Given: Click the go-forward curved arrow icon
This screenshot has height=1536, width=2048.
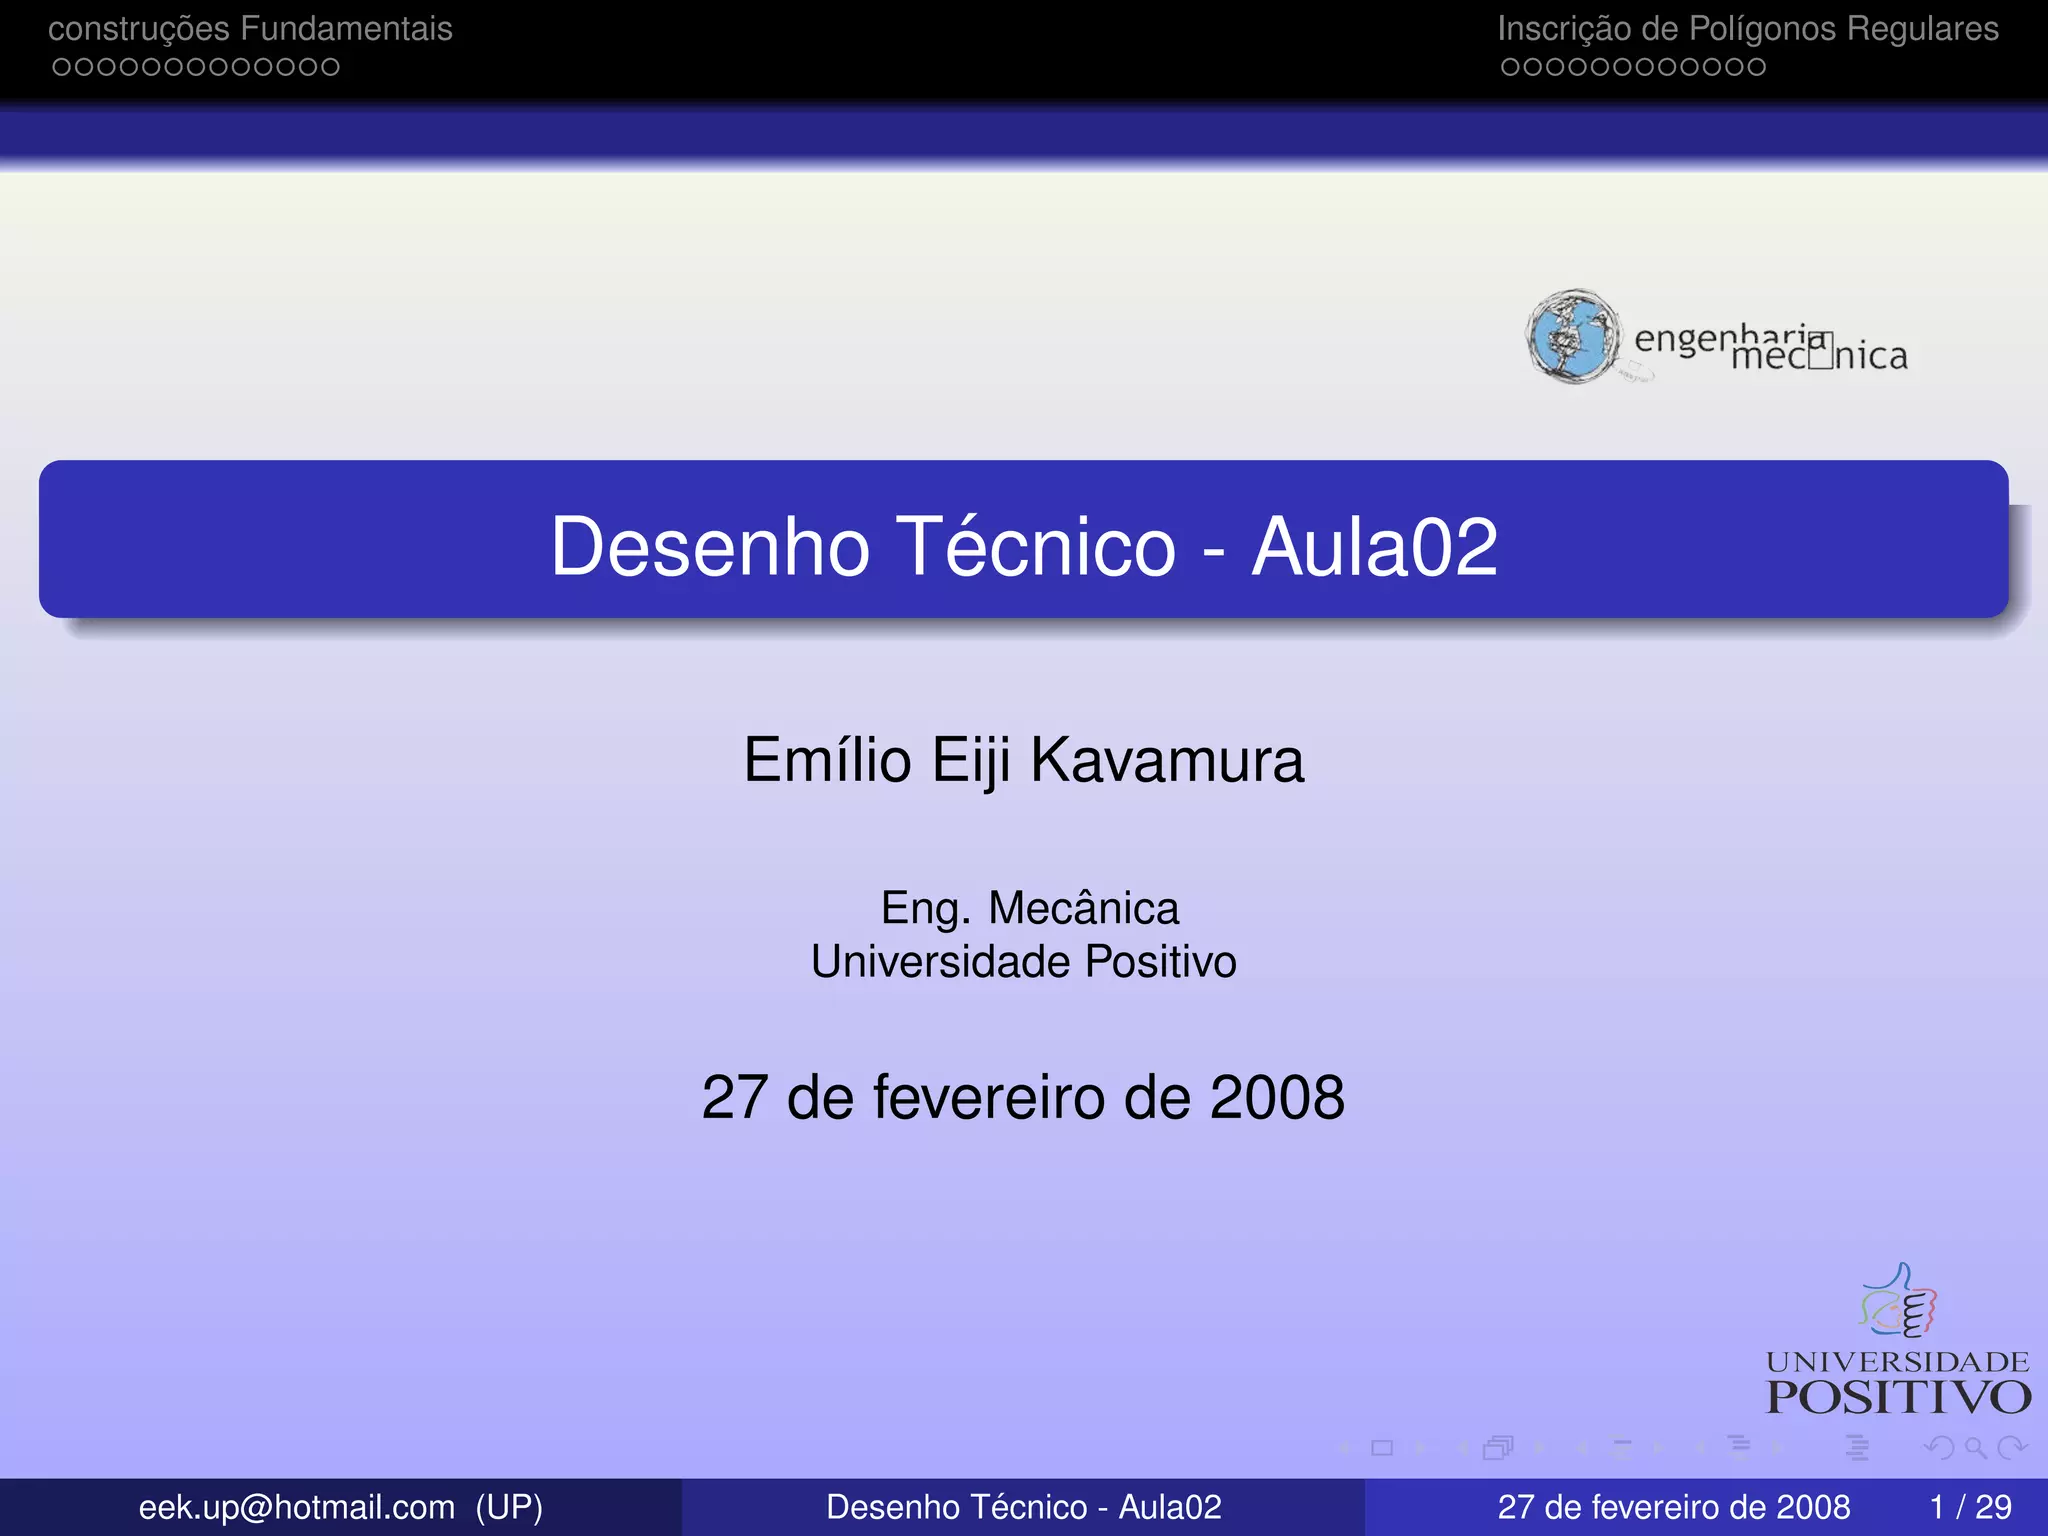Looking at the screenshot, I should (x=2010, y=1448).
